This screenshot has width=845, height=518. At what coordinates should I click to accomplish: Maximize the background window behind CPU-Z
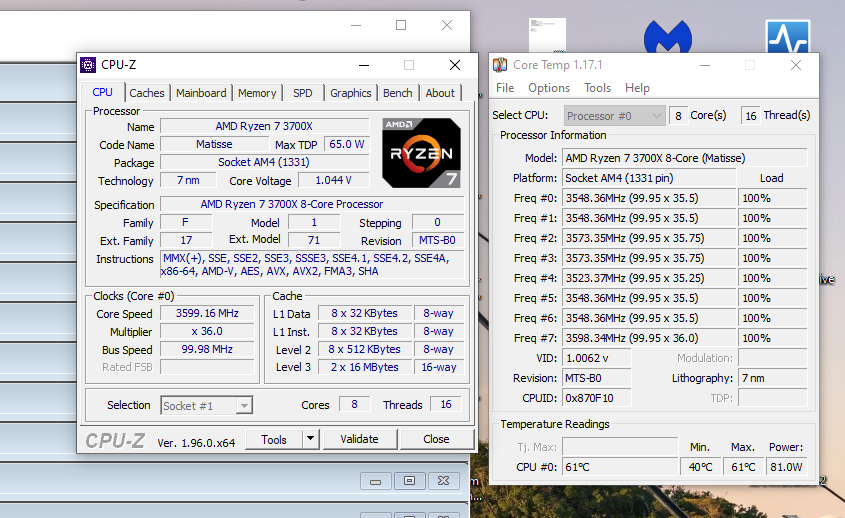(401, 25)
